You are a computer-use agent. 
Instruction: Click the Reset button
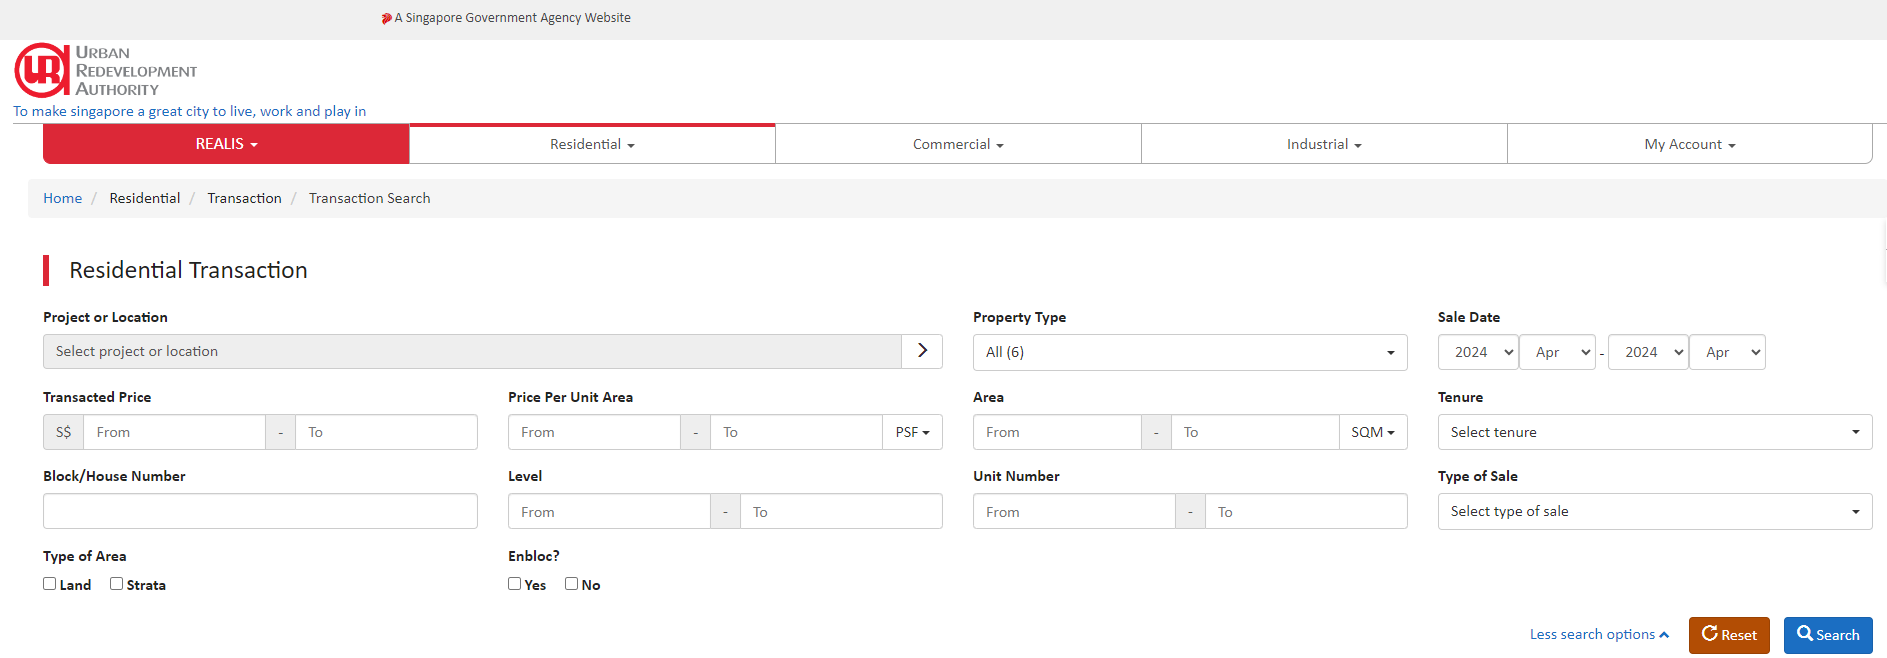point(1729,635)
